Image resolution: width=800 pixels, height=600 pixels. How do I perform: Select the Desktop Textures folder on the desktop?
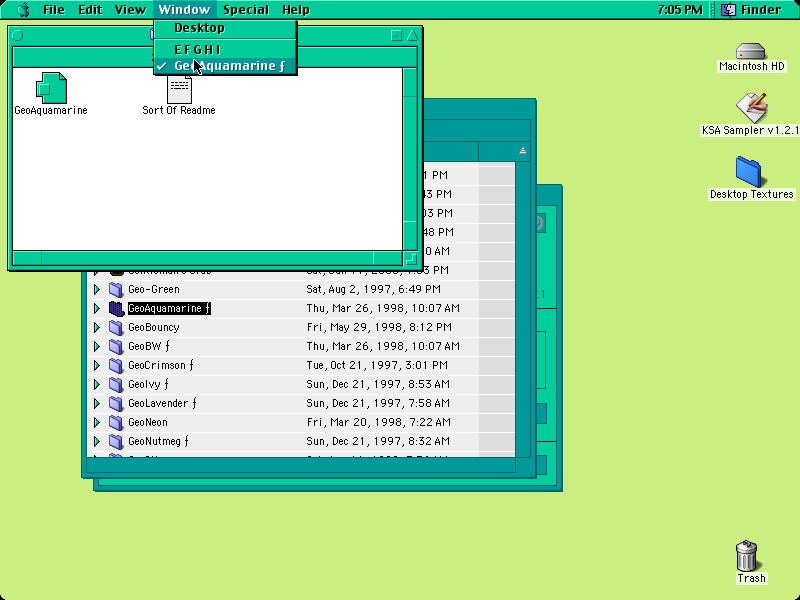point(748,172)
